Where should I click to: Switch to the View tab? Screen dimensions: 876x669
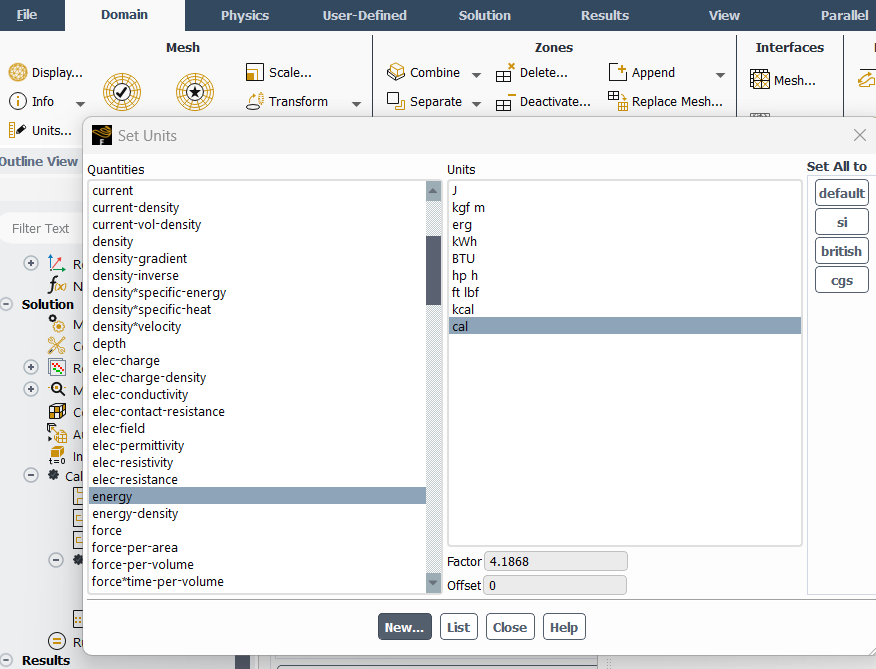724,15
